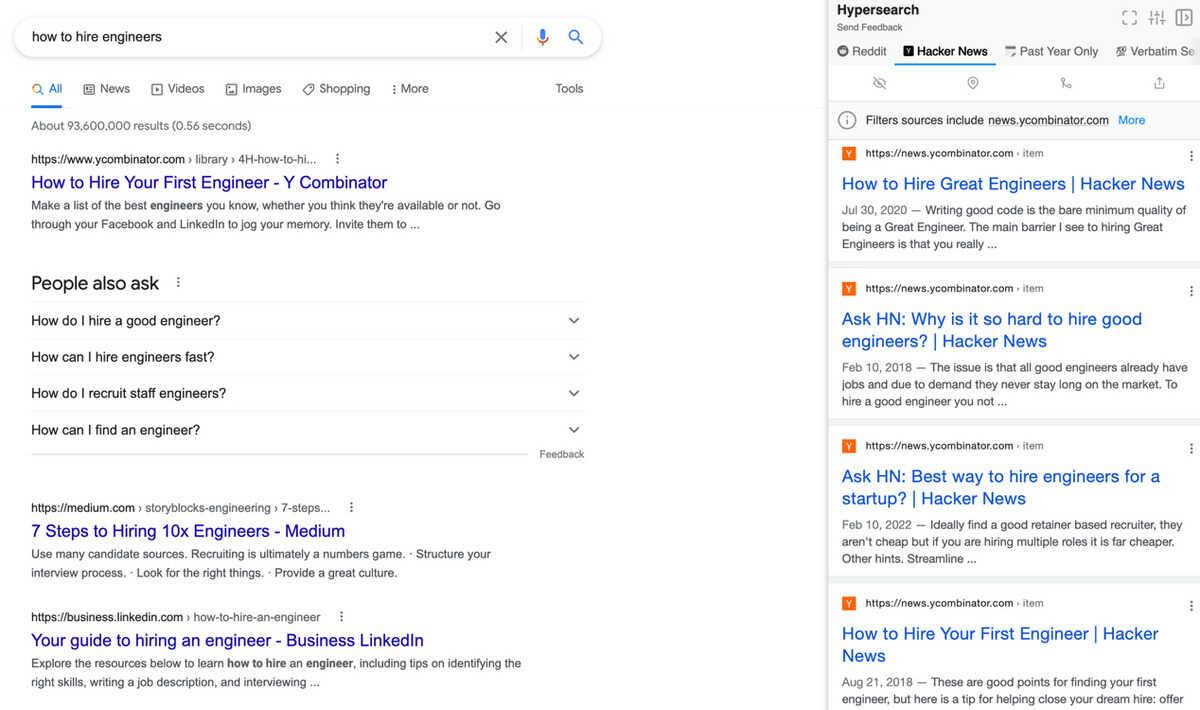Open menu for 'How to Hire Great Engineers' result
This screenshot has width=1200, height=710.
[1191, 156]
